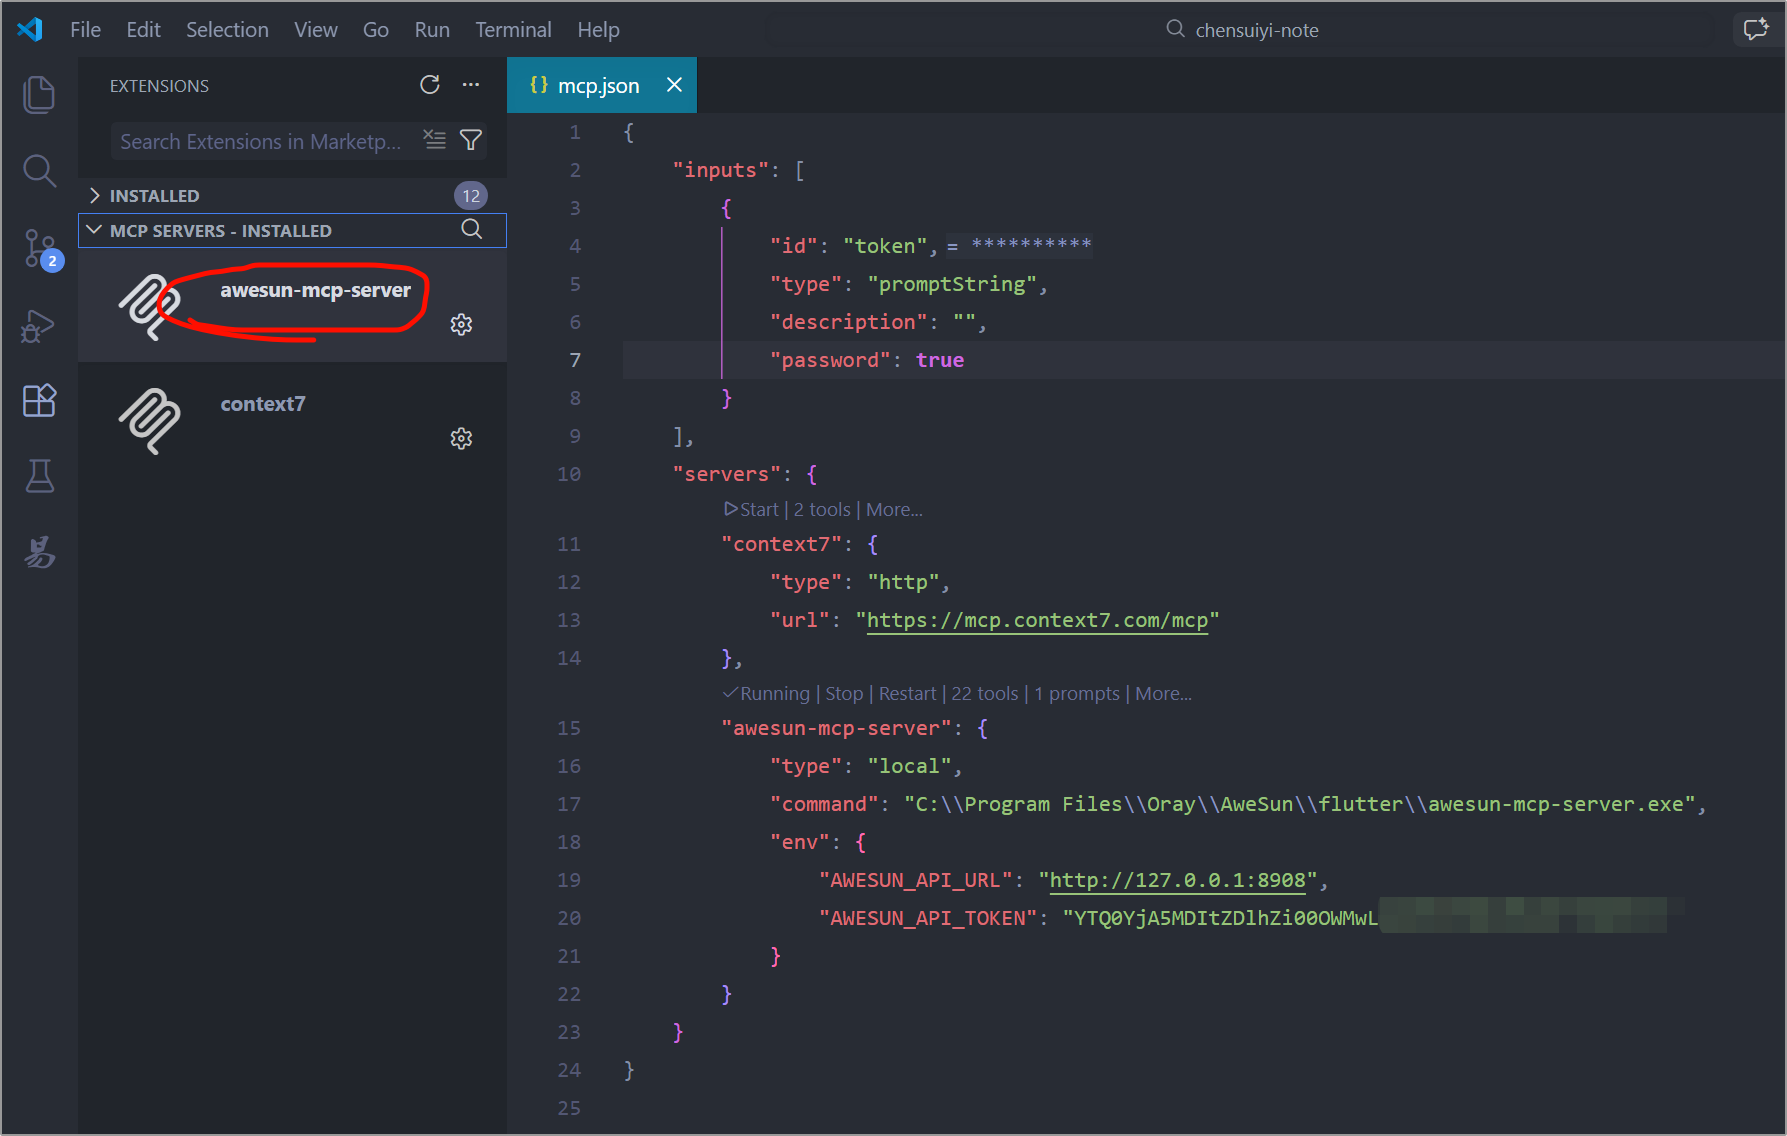
Task: Click awesun 'More...' code lens
Action: [1163, 693]
